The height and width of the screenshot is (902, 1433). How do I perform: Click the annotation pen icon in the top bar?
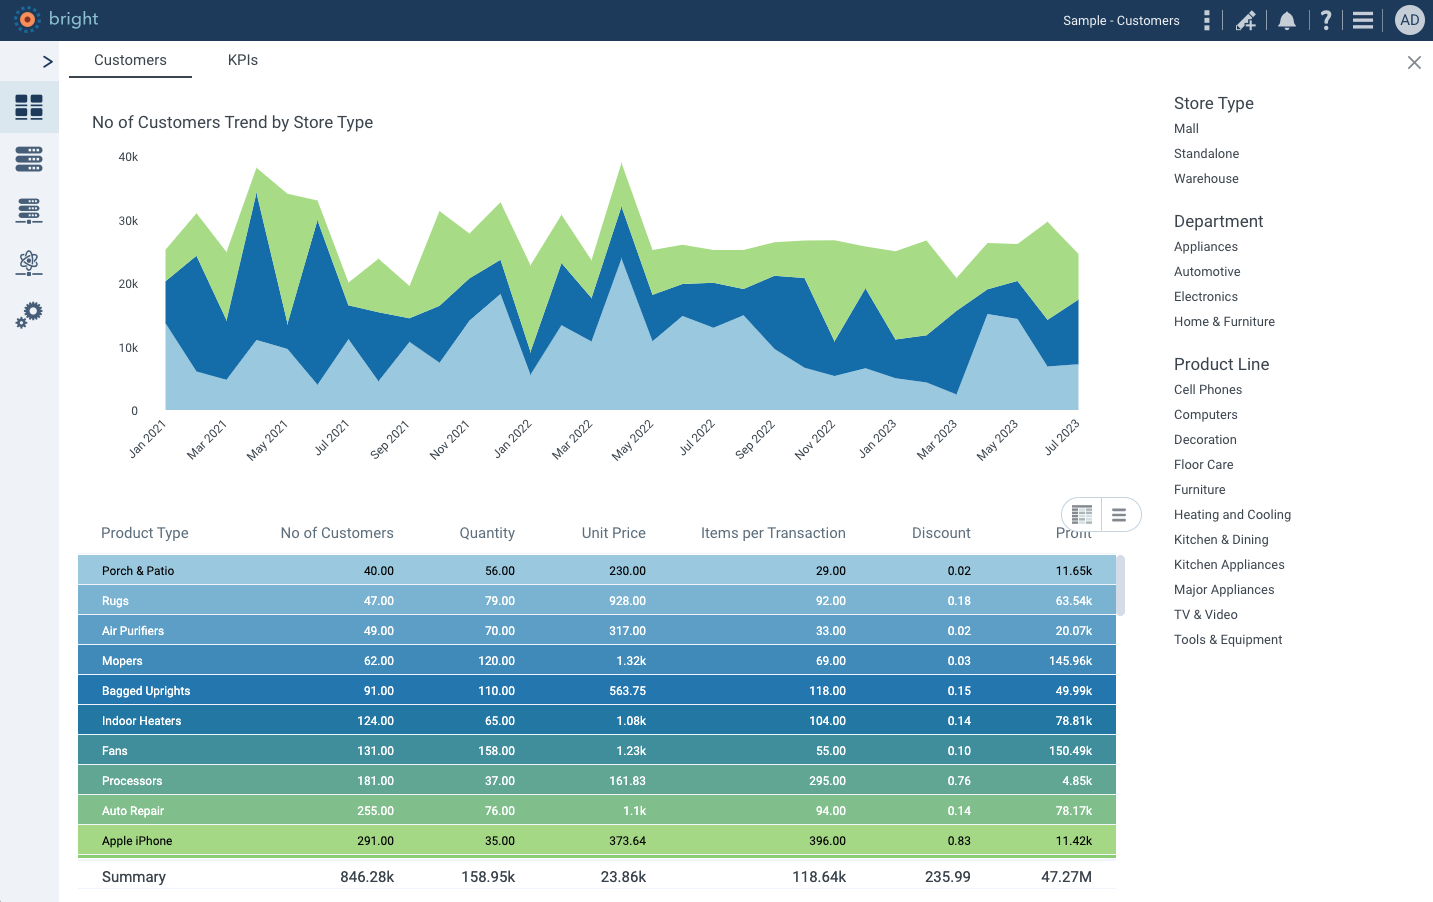coord(1246,20)
